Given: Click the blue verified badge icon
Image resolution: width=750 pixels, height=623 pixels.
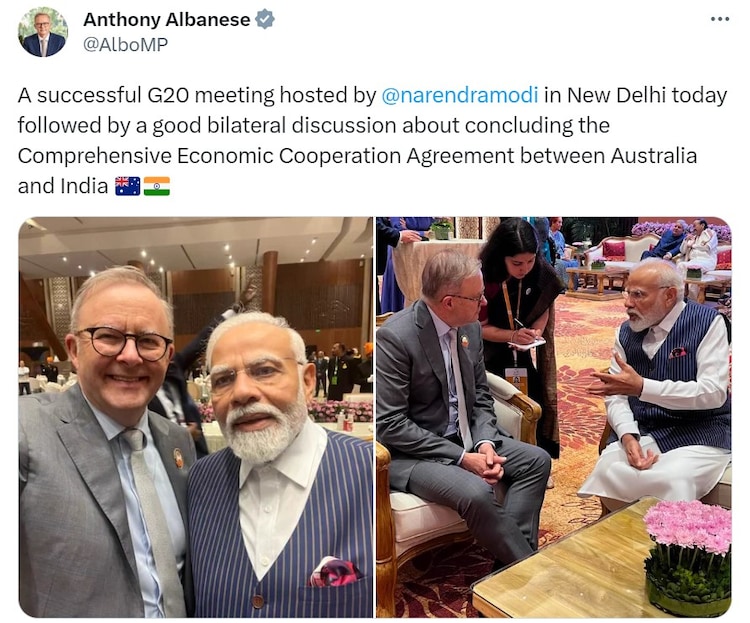Looking at the screenshot, I should tap(265, 20).
